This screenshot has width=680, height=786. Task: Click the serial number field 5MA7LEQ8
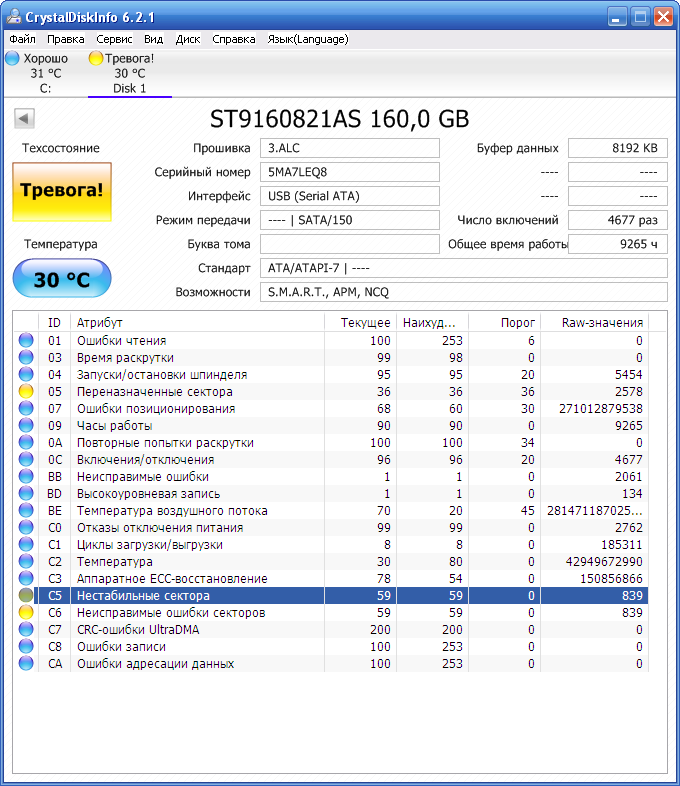tap(350, 172)
